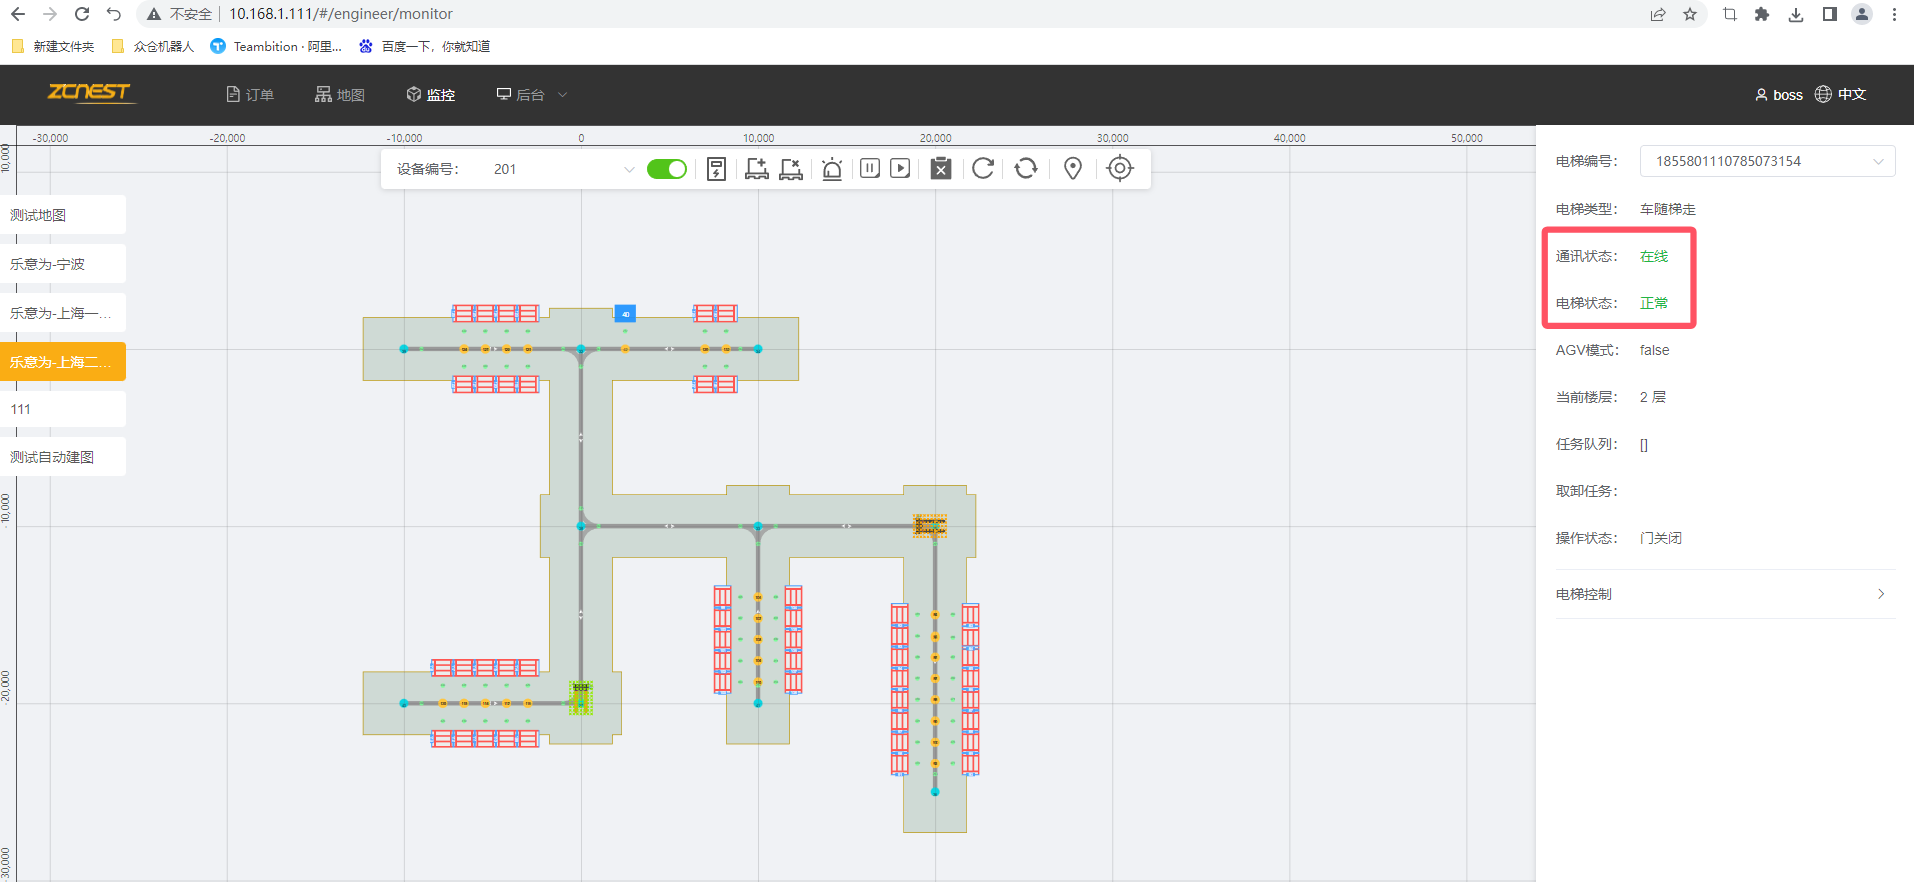Select the 乐意为-宁波 map entry

click(x=63, y=264)
